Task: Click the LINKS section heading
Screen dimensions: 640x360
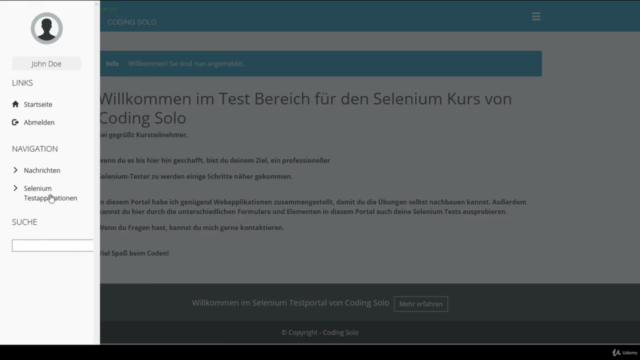Action: (x=22, y=83)
